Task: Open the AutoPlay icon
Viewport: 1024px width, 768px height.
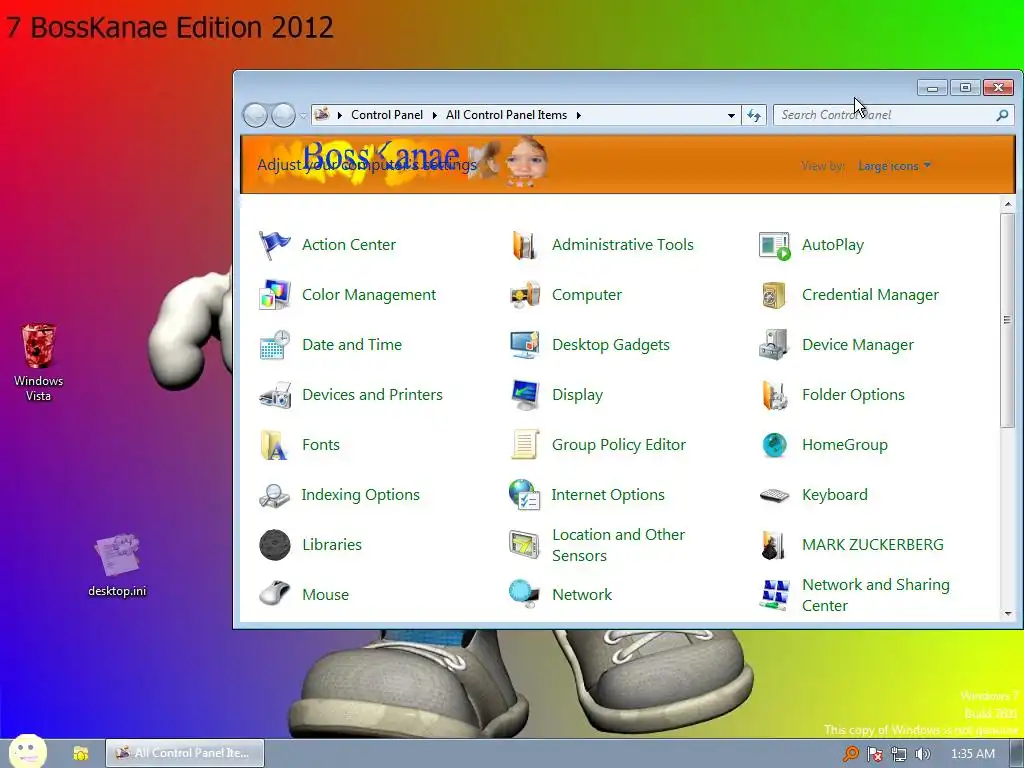Action: pos(775,245)
